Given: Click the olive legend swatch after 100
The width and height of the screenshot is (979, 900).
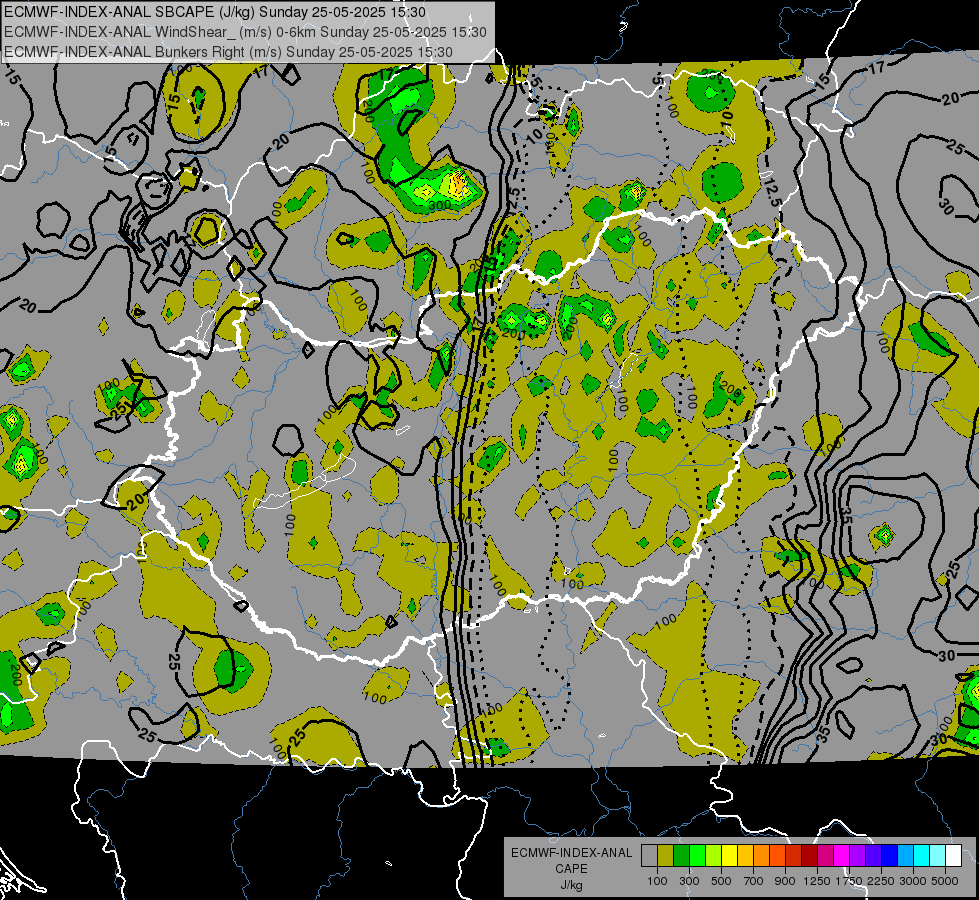Looking at the screenshot, I should pyautogui.click(x=666, y=856).
